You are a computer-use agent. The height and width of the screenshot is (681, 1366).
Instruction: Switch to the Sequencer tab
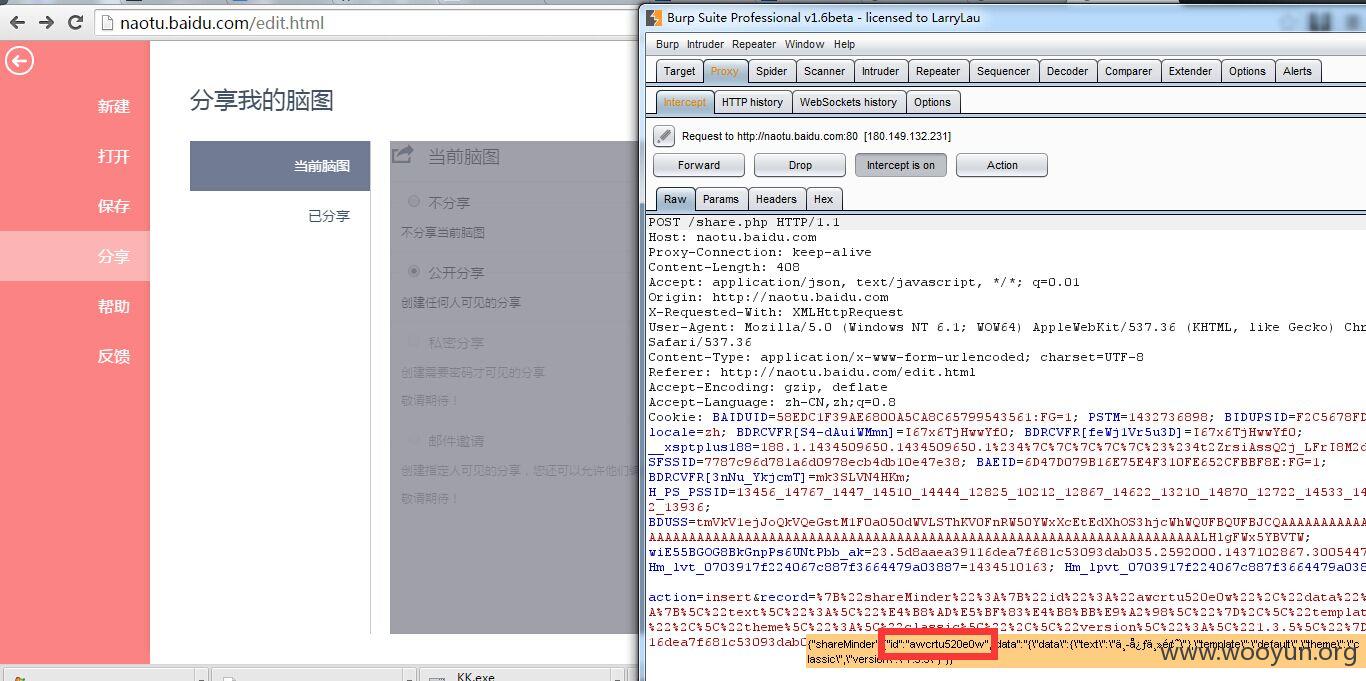click(x=1003, y=71)
